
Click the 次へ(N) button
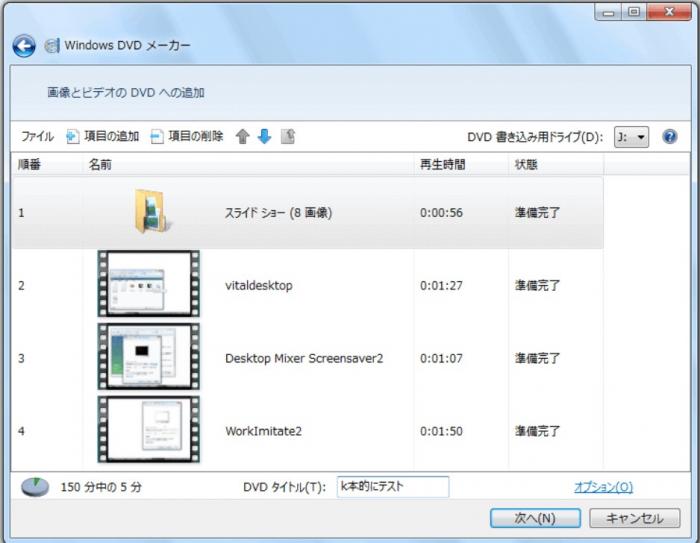point(535,518)
